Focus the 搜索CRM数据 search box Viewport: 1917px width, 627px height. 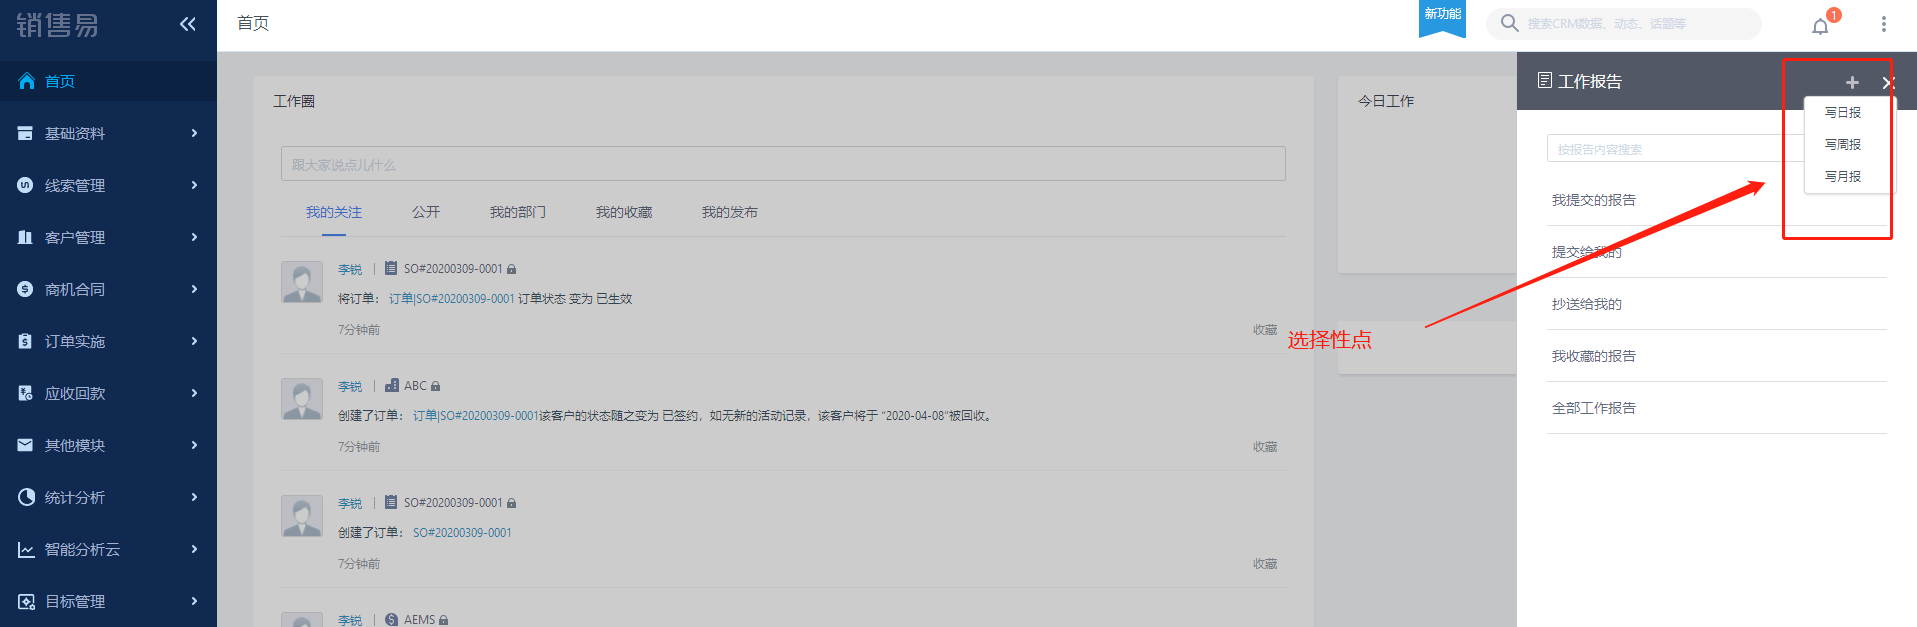1624,24
